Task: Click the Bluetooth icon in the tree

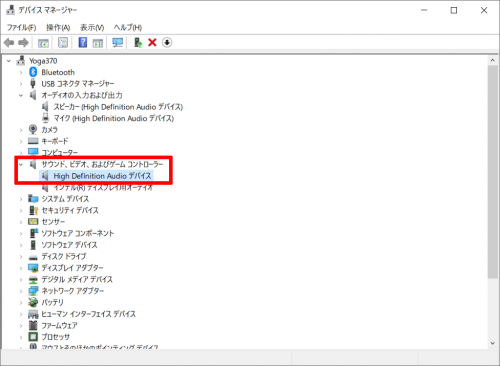Action: click(33, 72)
